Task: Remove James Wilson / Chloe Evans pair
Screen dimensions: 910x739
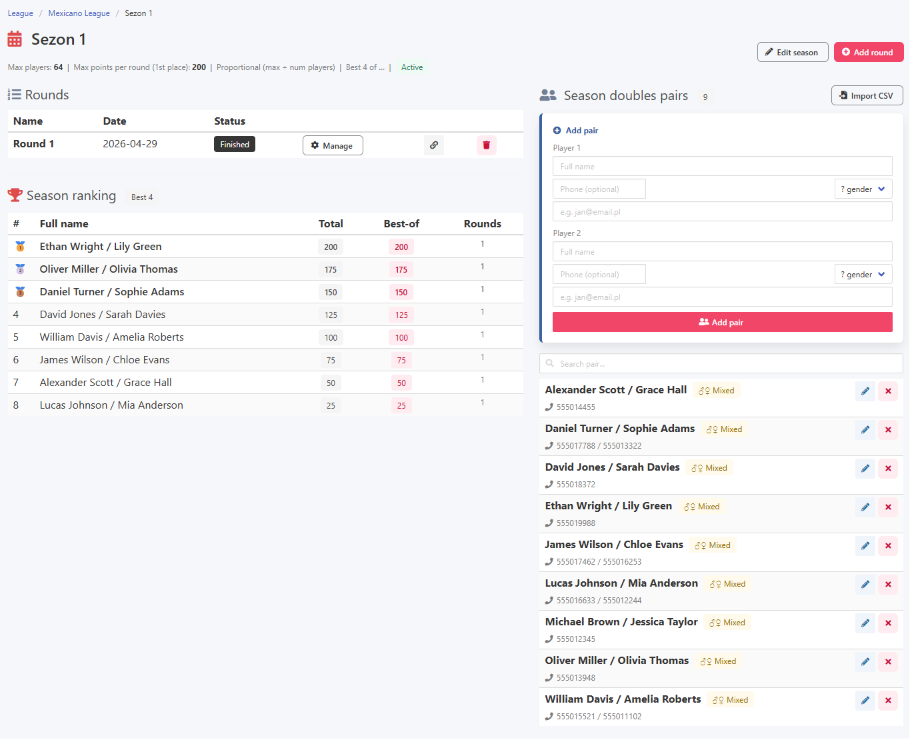Action: (888, 546)
